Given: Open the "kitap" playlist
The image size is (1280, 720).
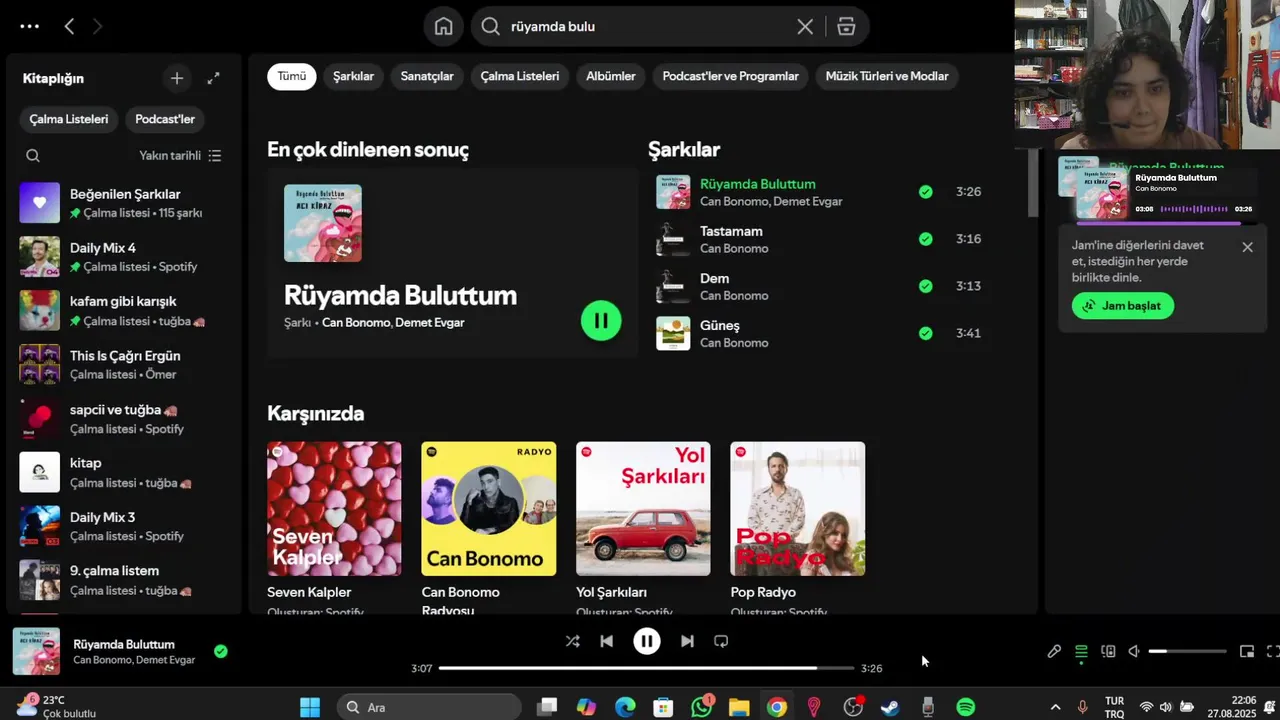Looking at the screenshot, I should coord(125,472).
